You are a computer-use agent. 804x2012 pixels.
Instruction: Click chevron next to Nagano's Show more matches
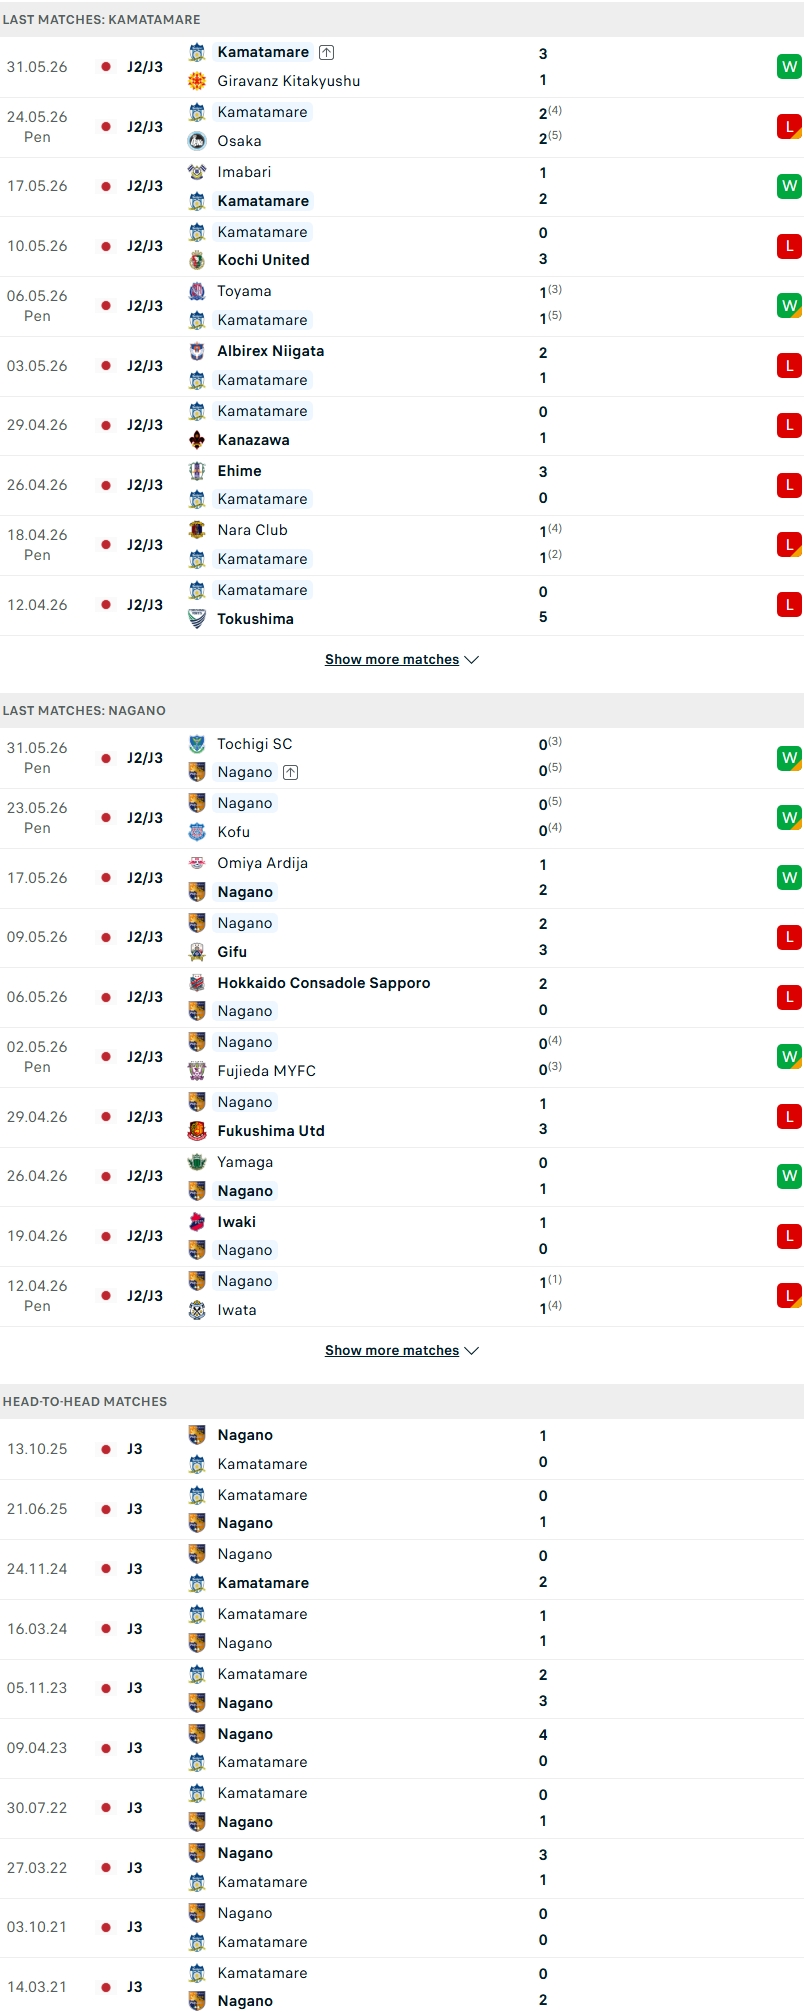472,1351
